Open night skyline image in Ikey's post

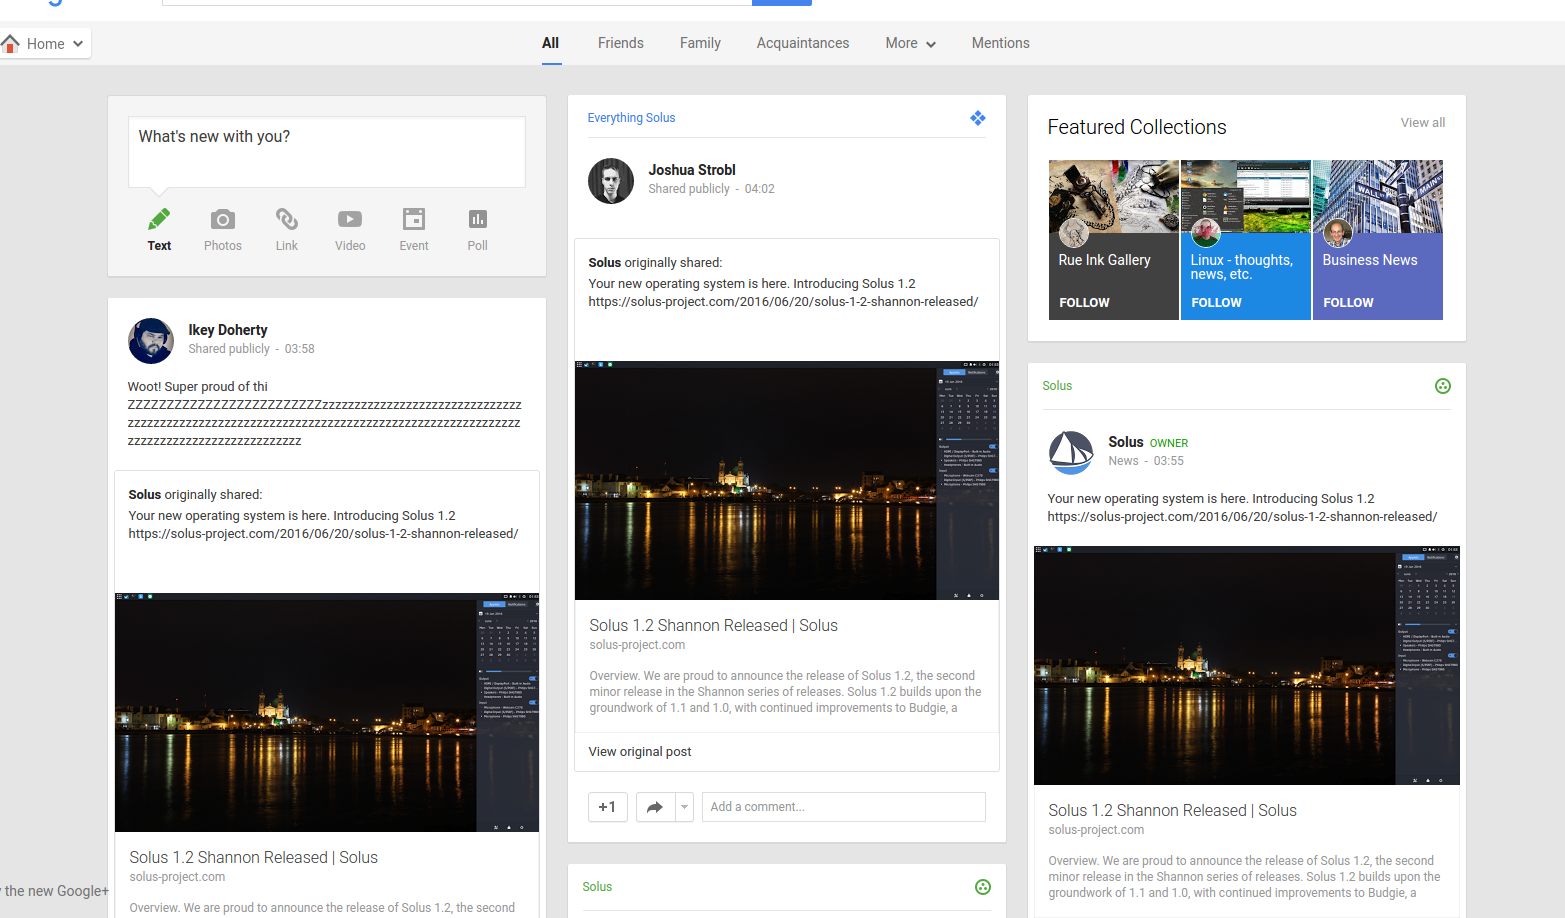327,712
